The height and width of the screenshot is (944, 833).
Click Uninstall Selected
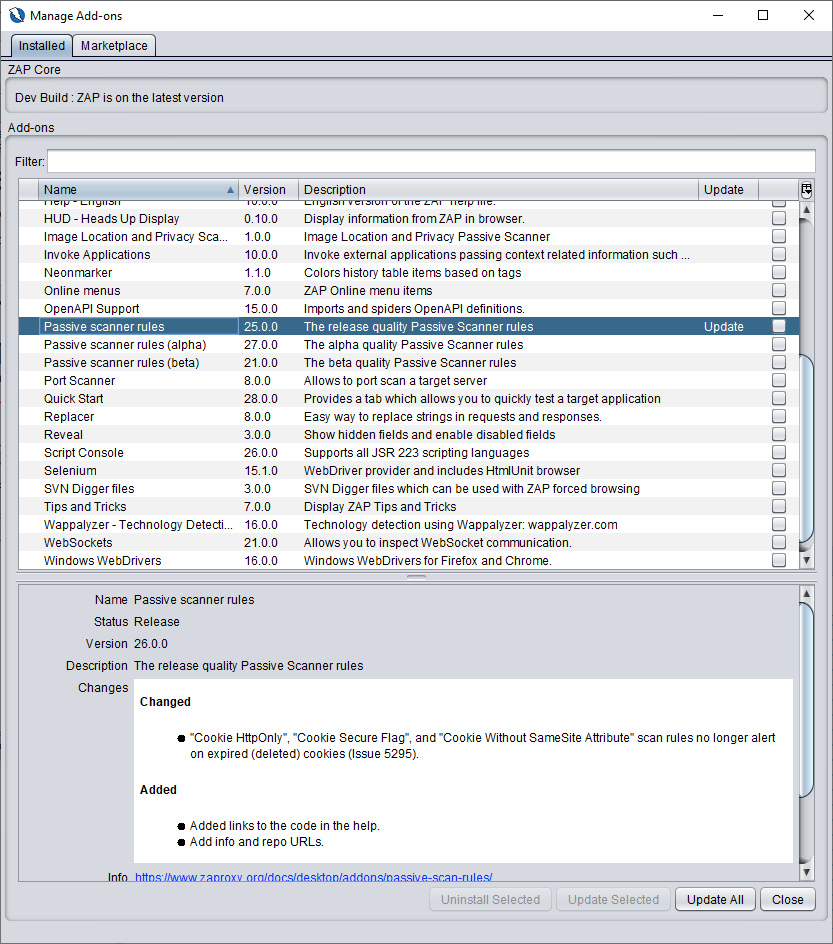pyautogui.click(x=490, y=899)
